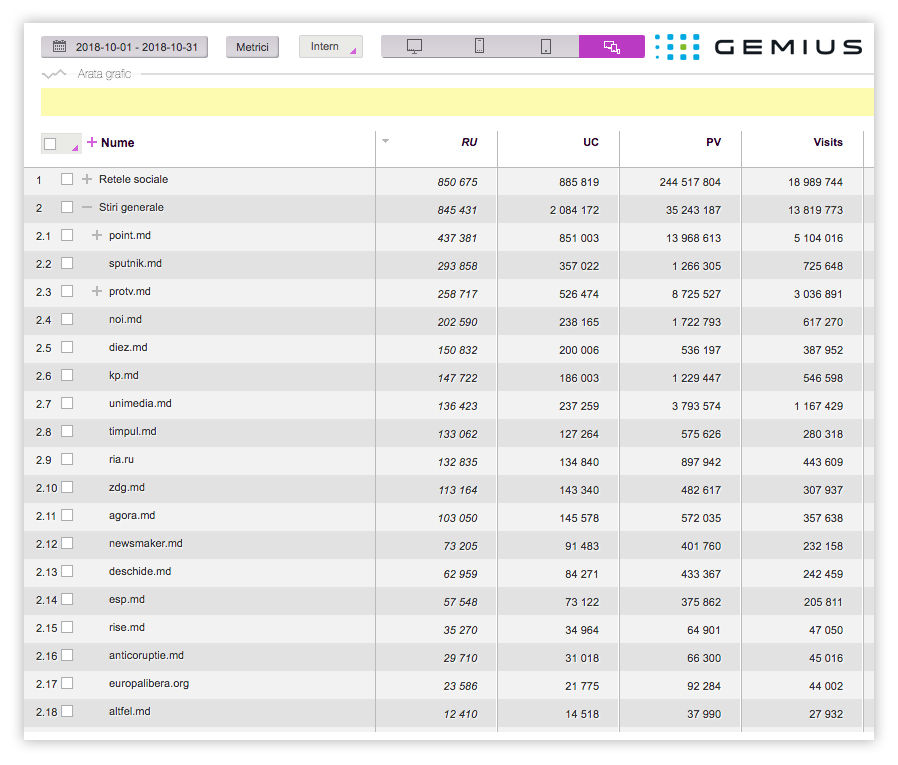
Task: Sort by the RU column header
Action: coord(469,142)
